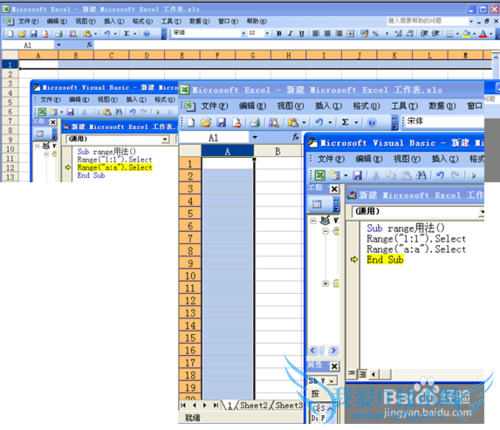Open (通用) object dropdown in left VBA window

point(165,139)
